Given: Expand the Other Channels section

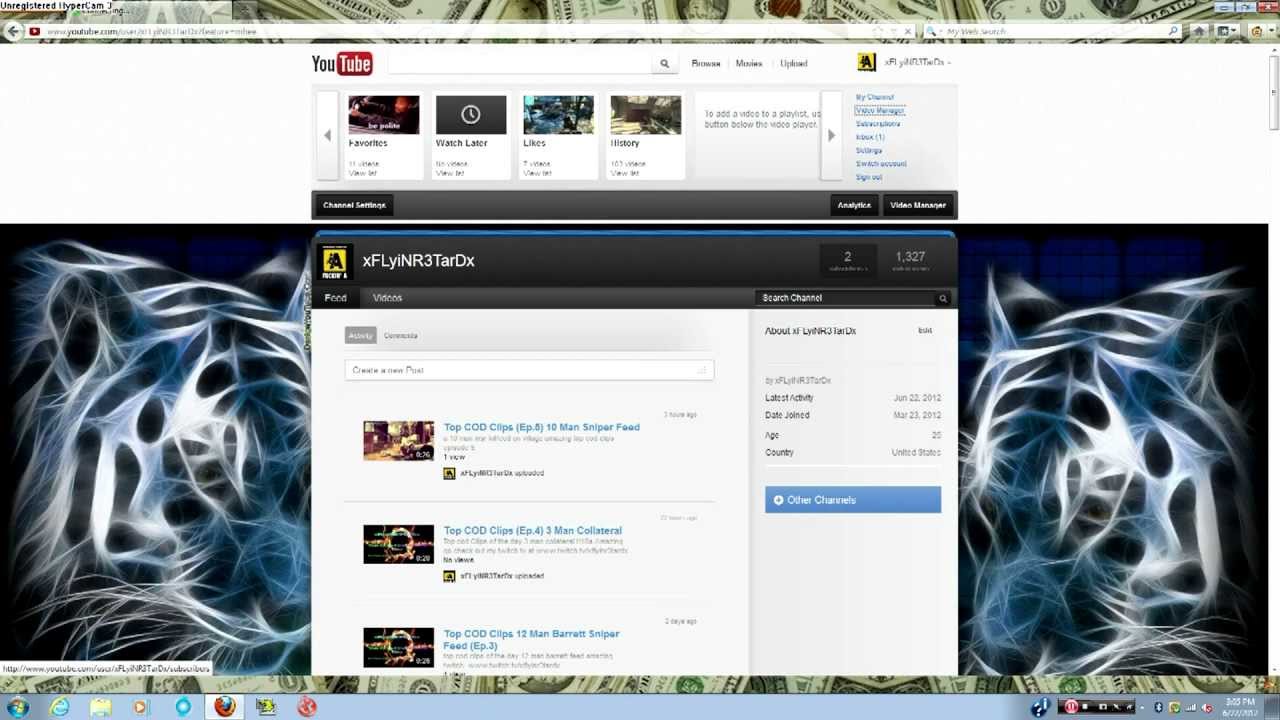Looking at the screenshot, I should 853,500.
